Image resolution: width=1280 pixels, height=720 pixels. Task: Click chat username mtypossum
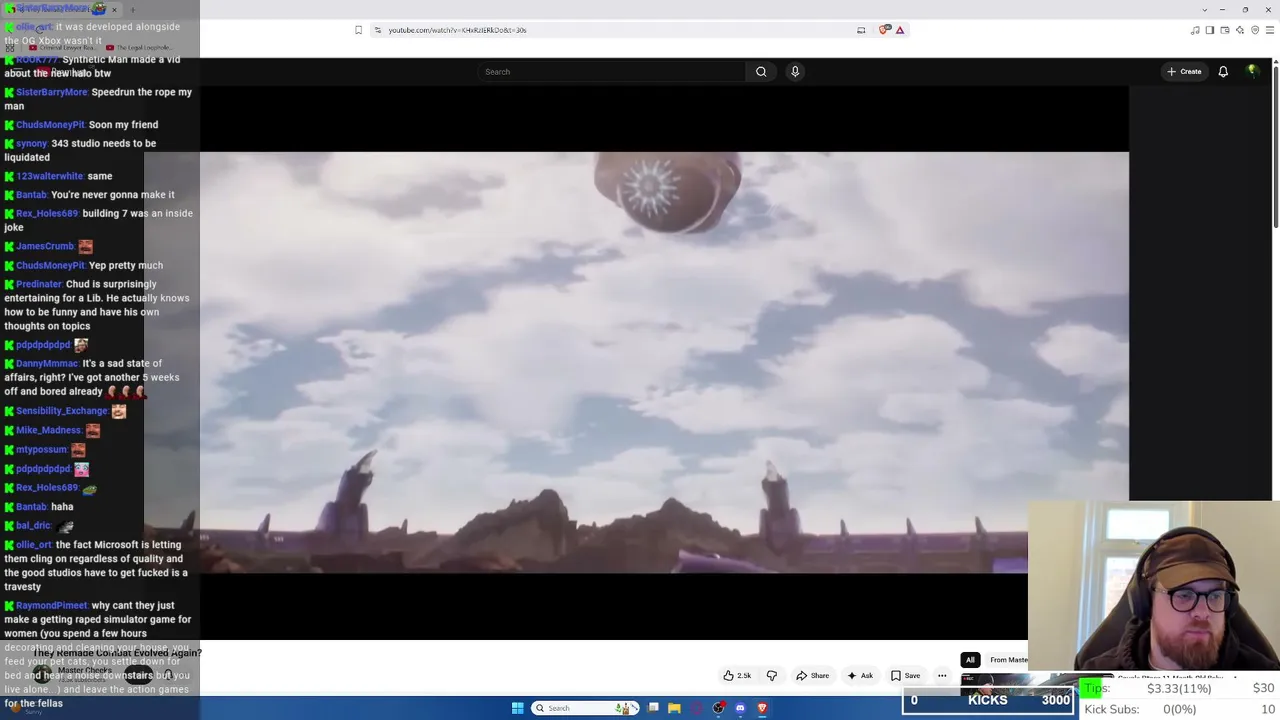click(42, 450)
